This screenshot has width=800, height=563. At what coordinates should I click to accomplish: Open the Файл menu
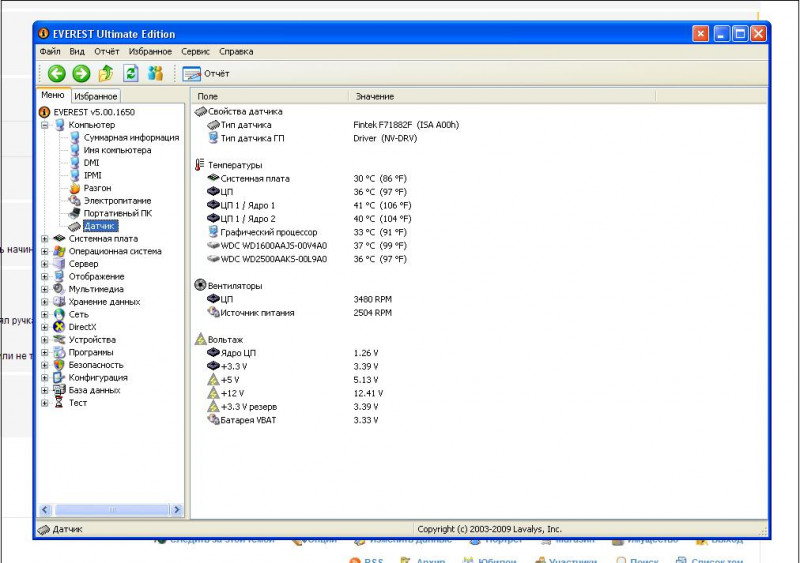[50, 52]
